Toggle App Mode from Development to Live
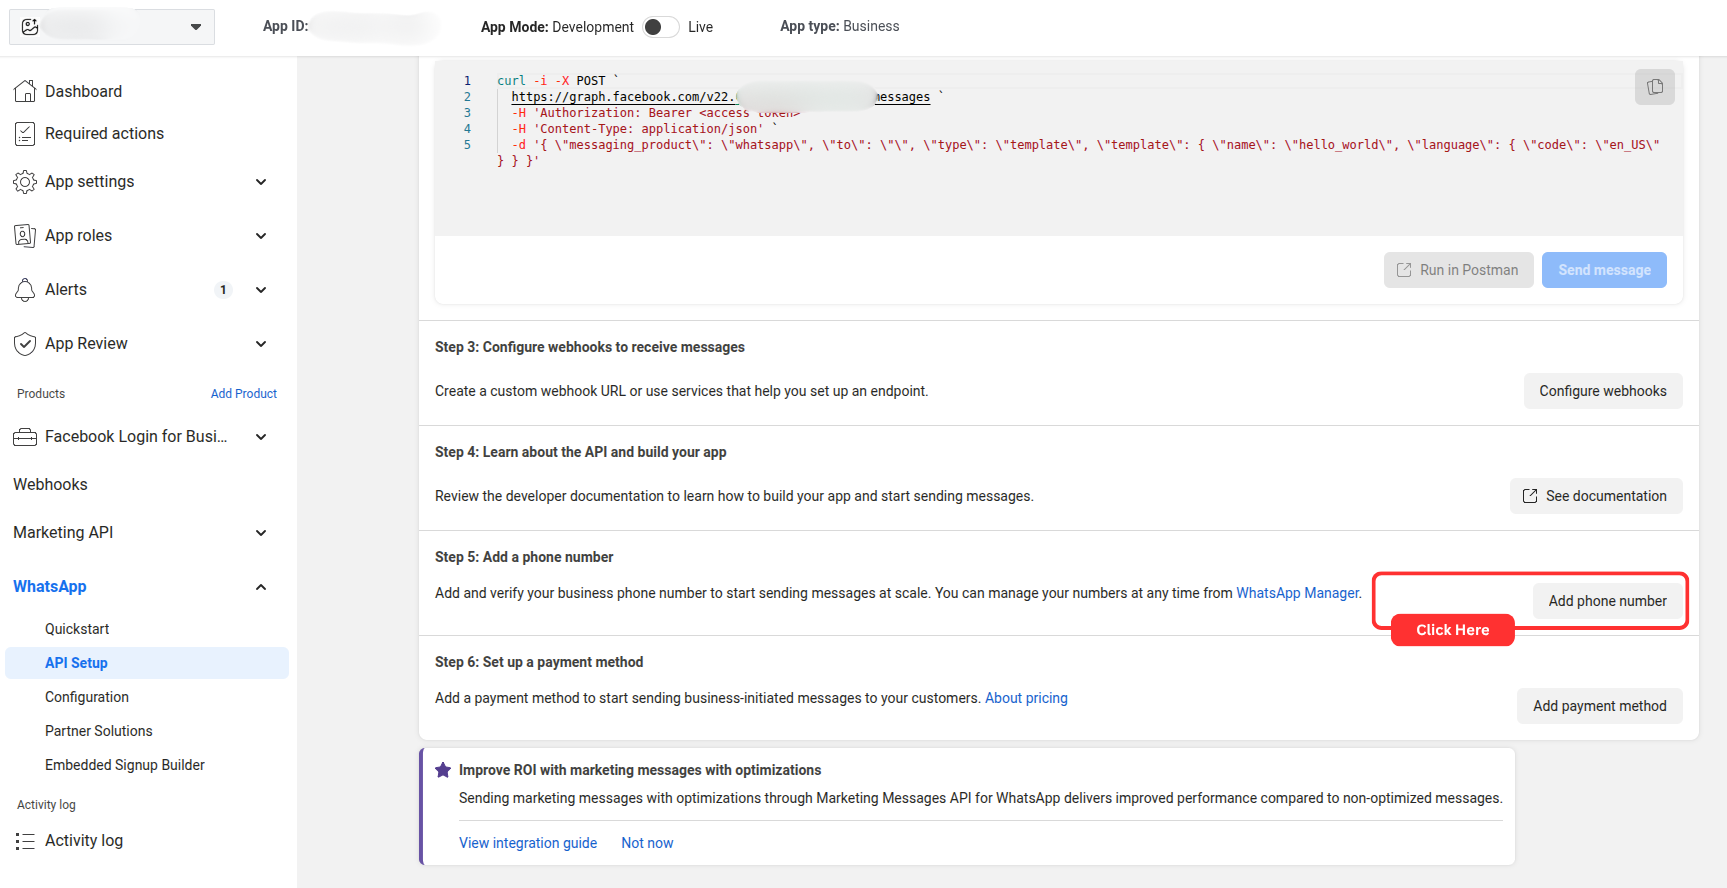This screenshot has height=888, width=1727. 660,27
